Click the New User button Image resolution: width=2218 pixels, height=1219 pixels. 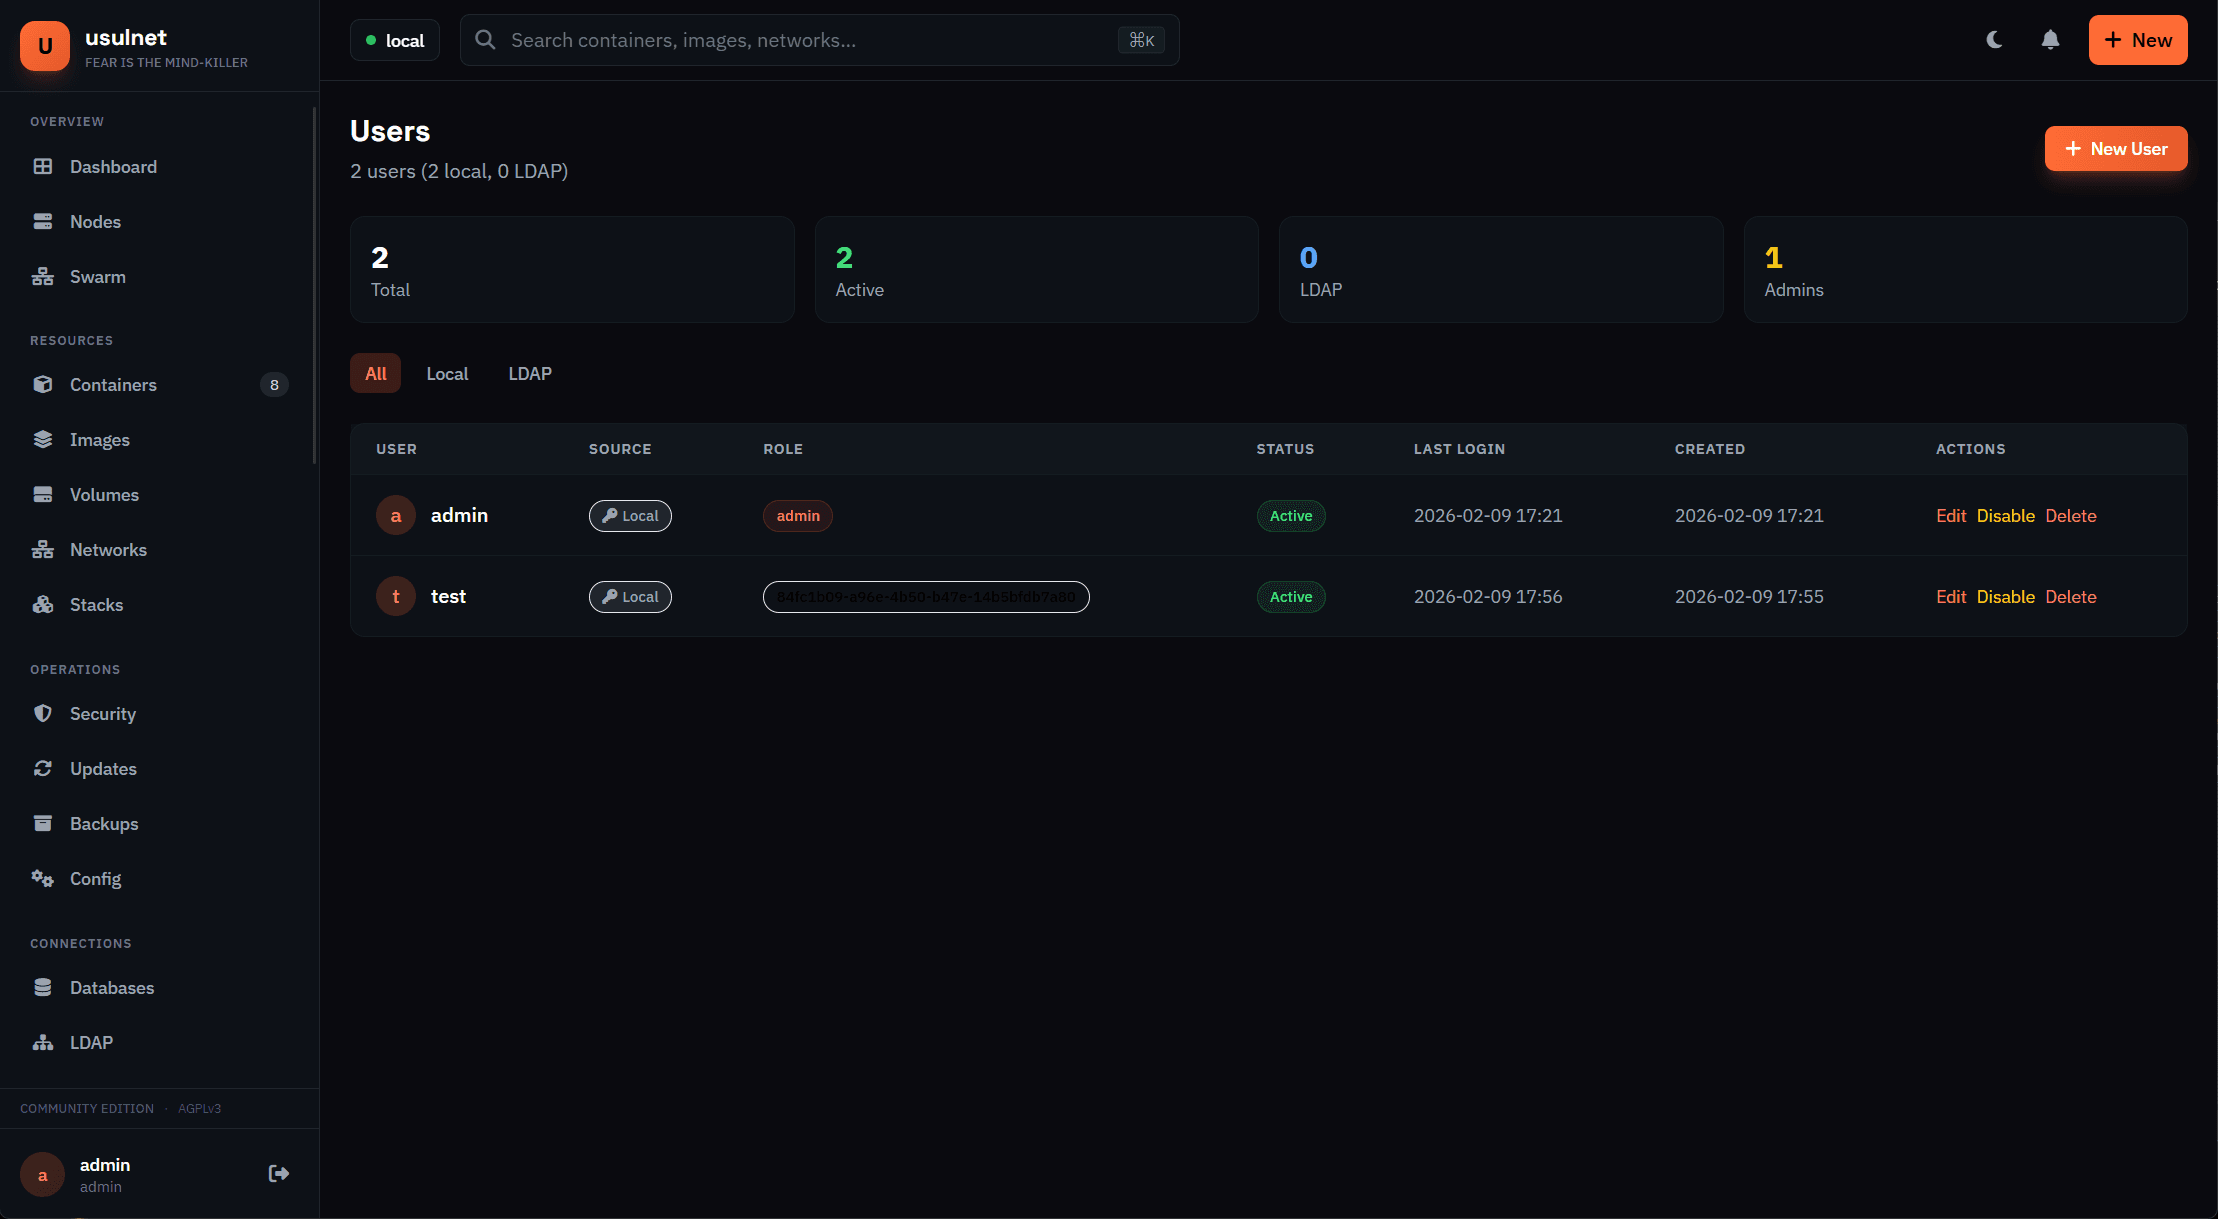2115,148
